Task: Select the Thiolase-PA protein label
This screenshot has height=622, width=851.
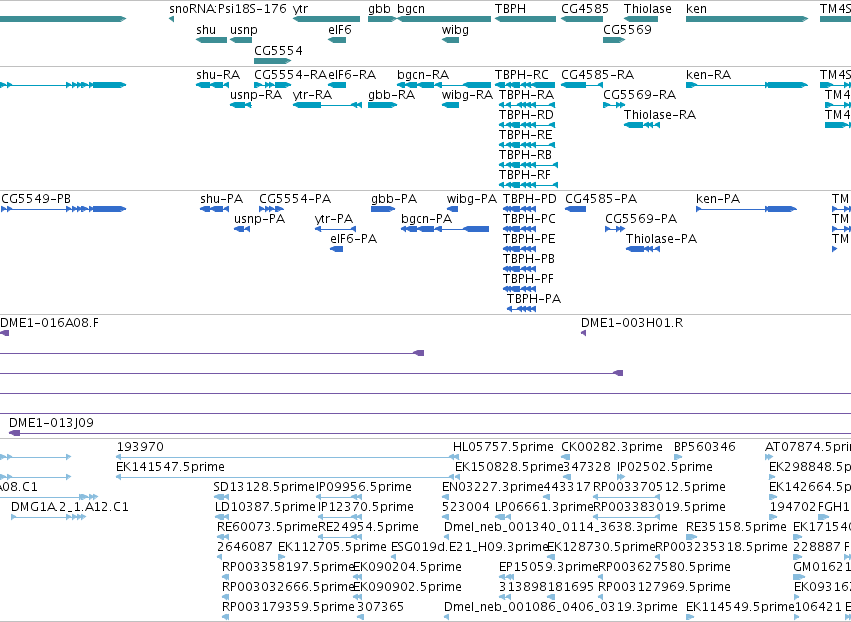Action: pos(661,239)
